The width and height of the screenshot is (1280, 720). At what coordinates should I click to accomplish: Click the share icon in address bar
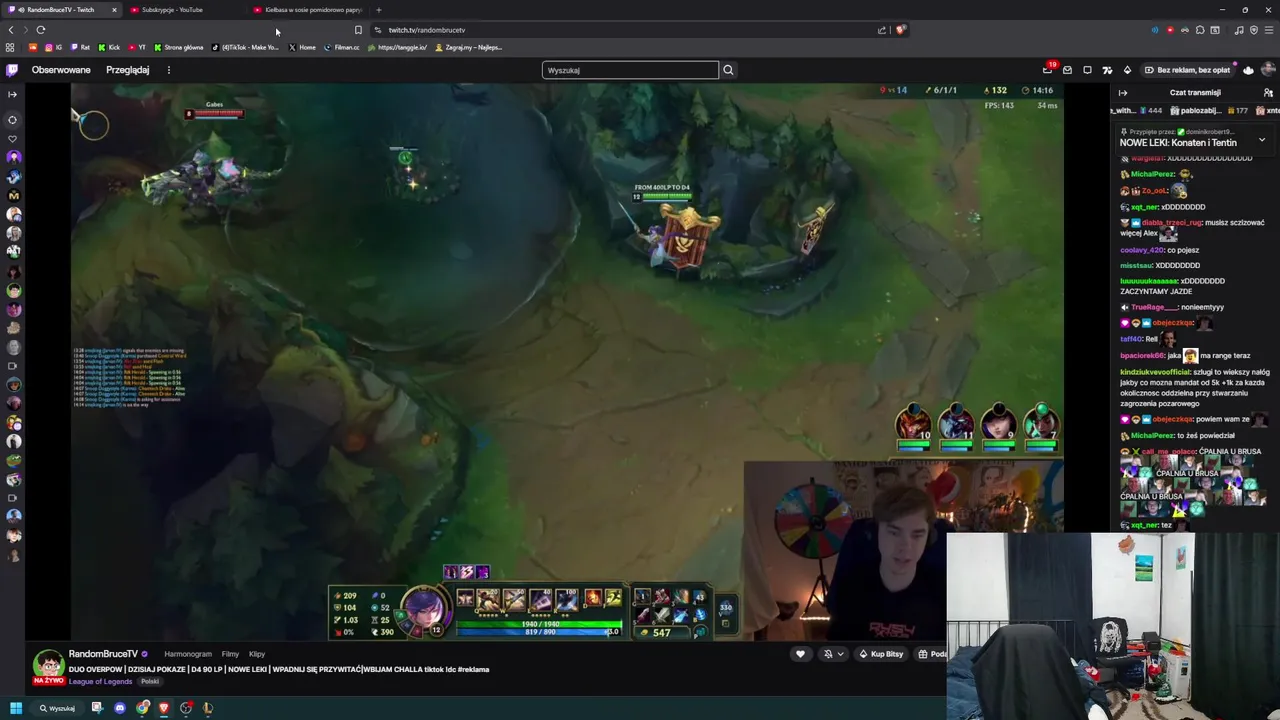882,30
